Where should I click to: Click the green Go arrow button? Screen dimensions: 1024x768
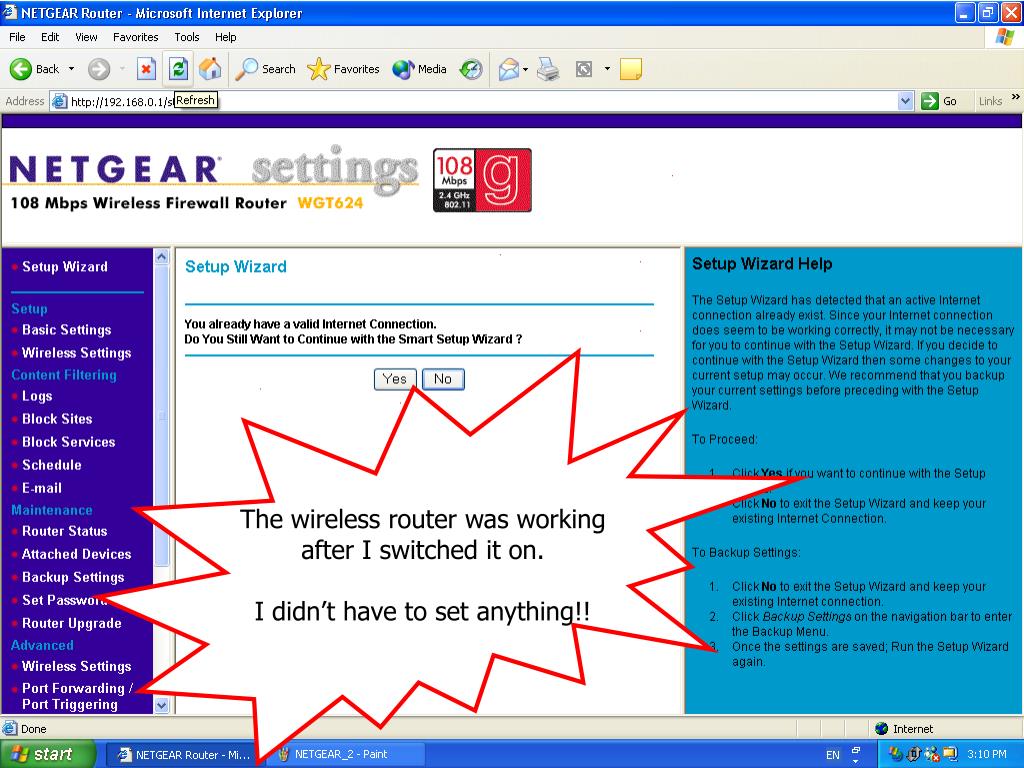929,101
